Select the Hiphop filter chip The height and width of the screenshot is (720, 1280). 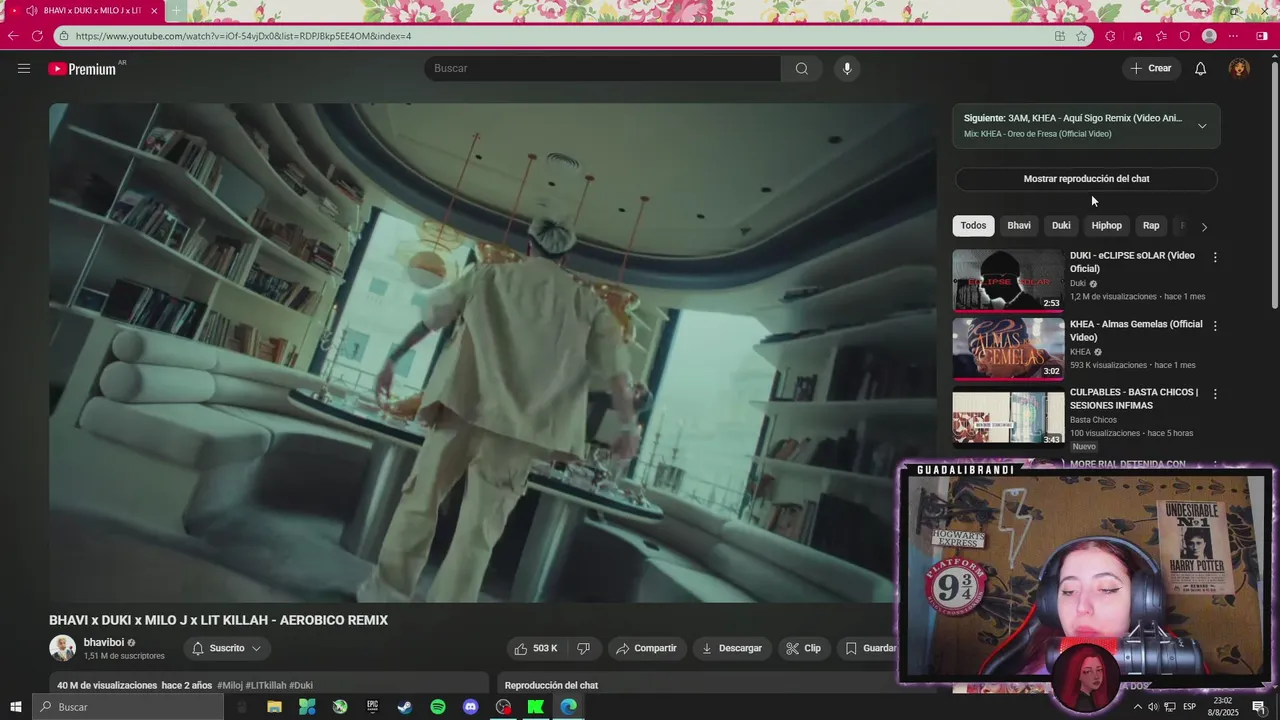click(1106, 226)
